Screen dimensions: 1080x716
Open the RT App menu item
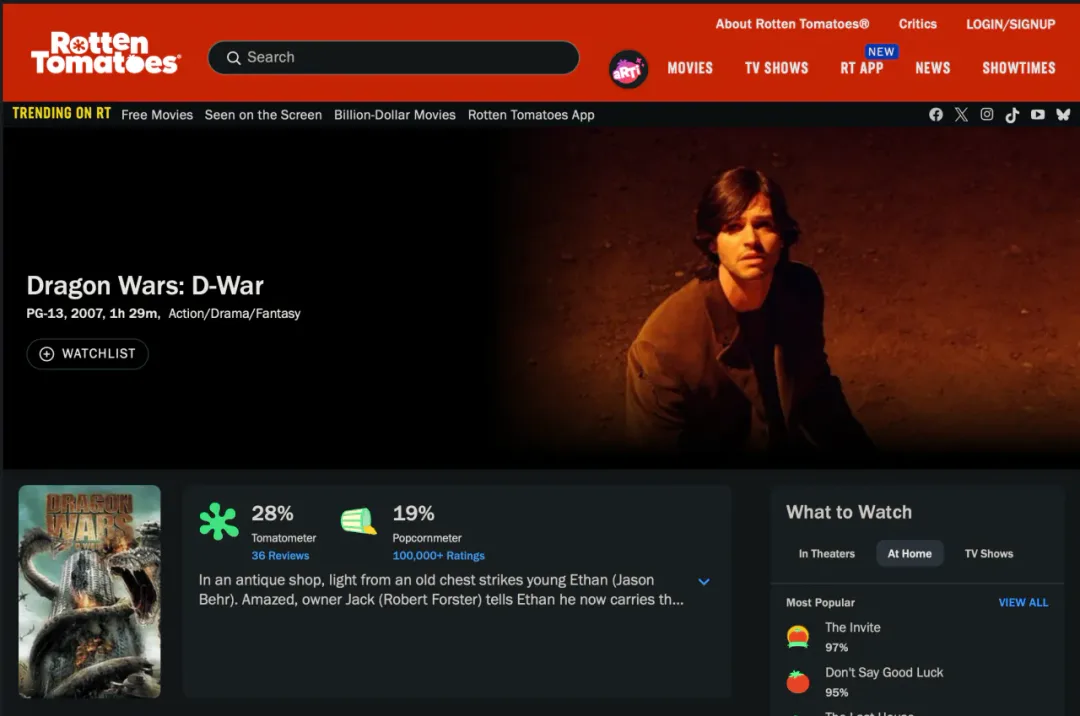coord(862,68)
